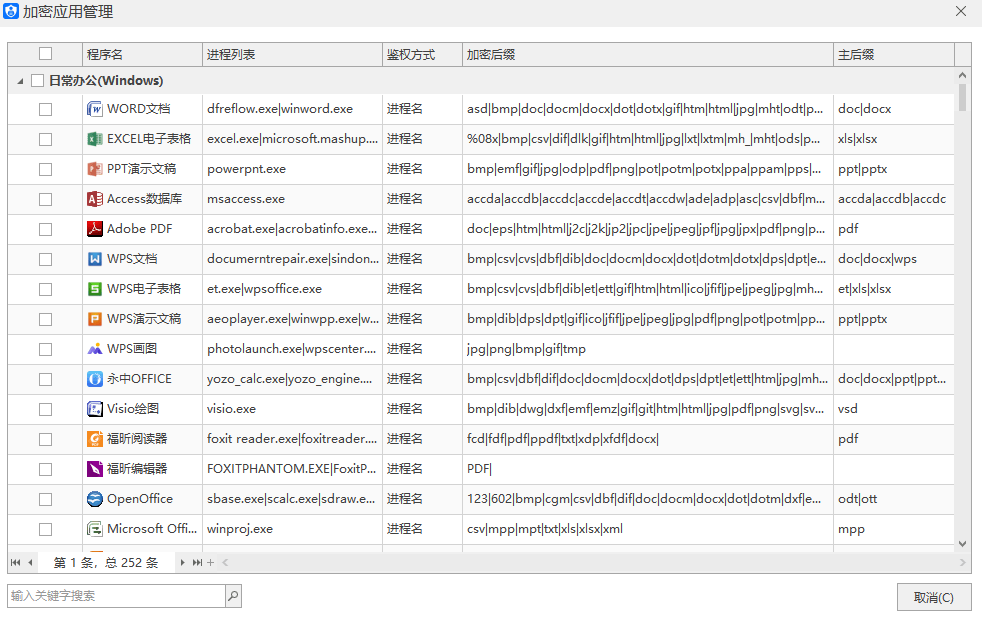The height and width of the screenshot is (619, 982).
Task: Click the EXCEL电子表格 application icon
Action: click(95, 138)
